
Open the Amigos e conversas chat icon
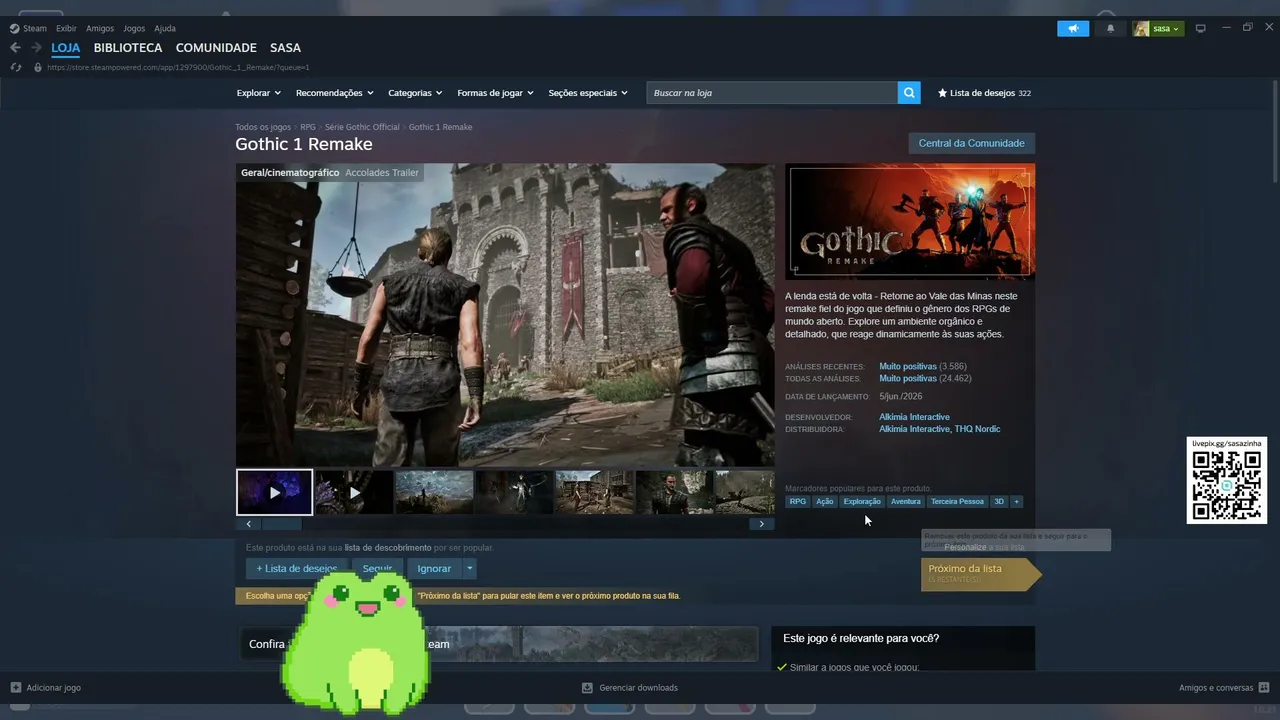click(x=1264, y=687)
